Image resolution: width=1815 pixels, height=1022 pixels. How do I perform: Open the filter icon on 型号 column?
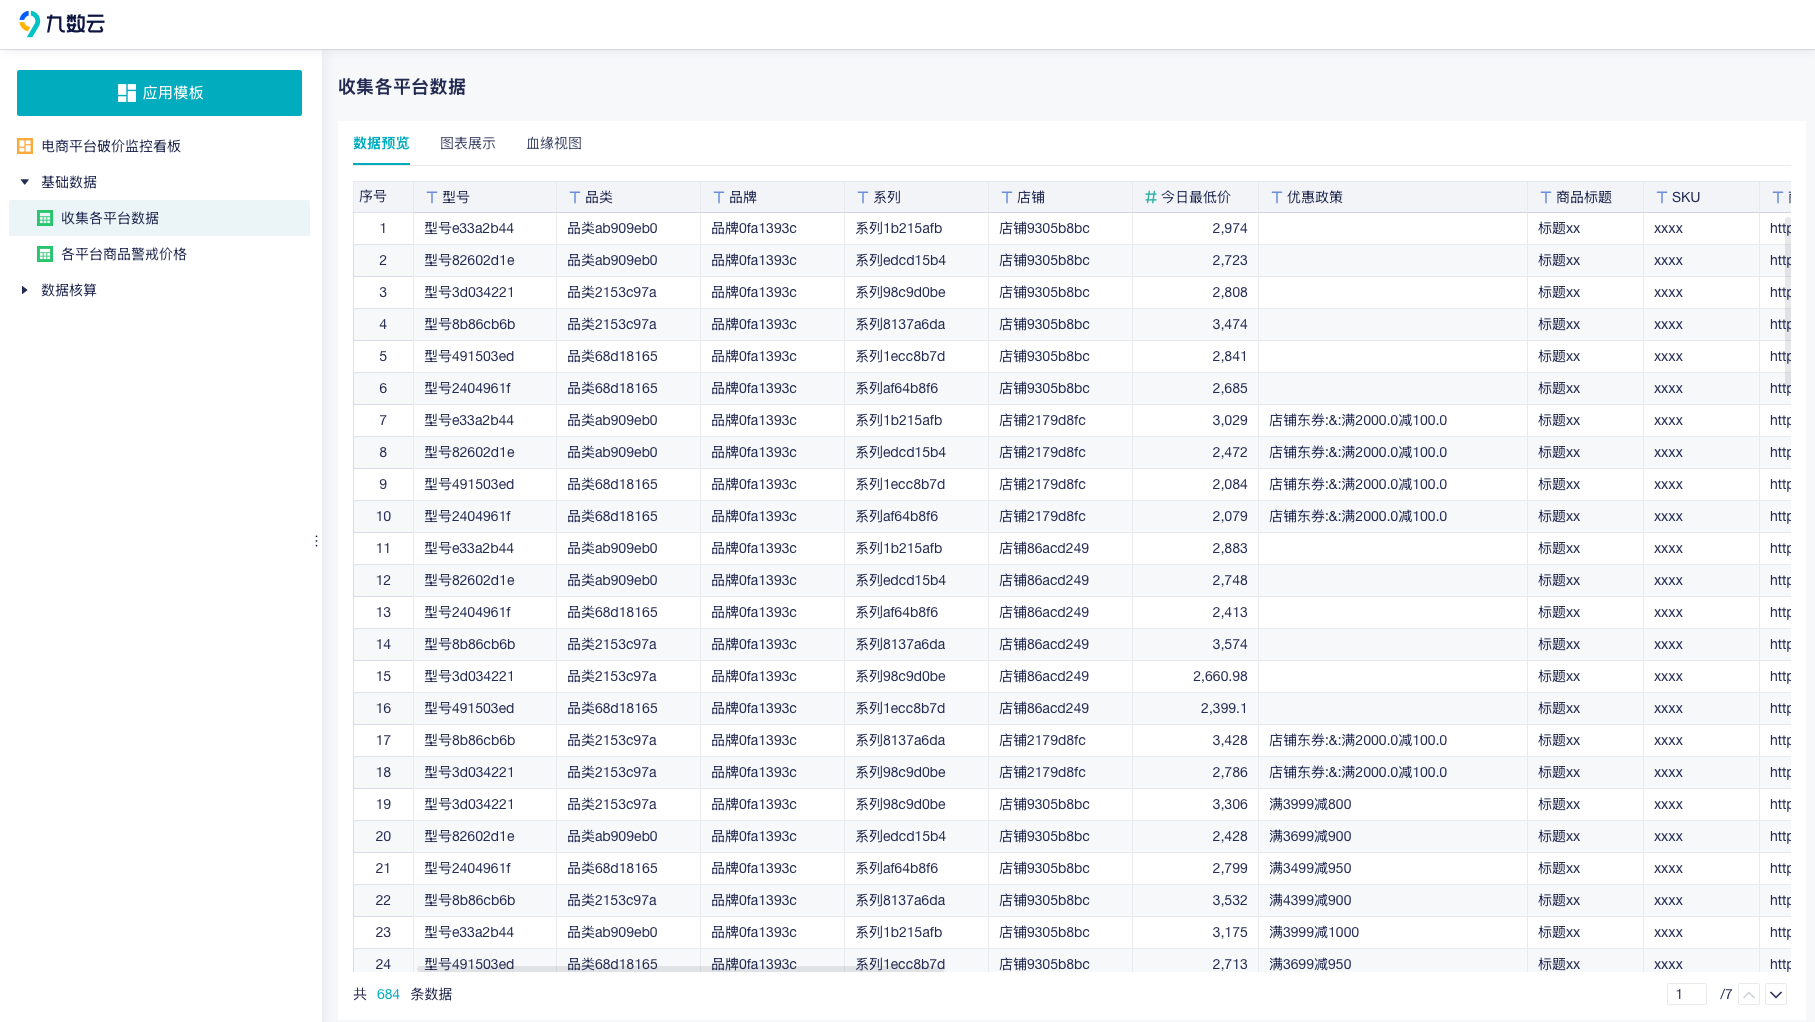432,196
